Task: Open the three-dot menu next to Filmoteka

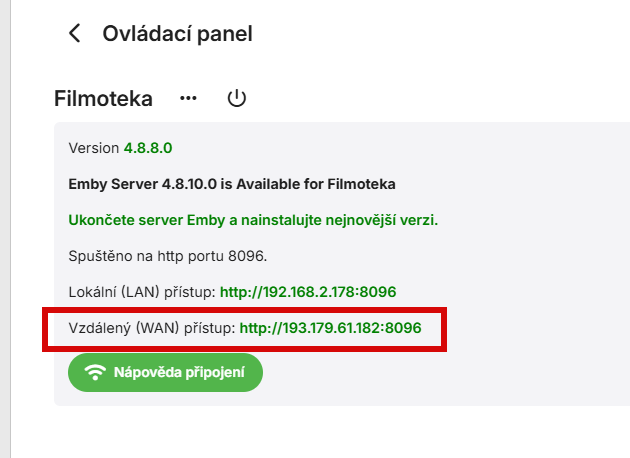Action: pos(188,99)
